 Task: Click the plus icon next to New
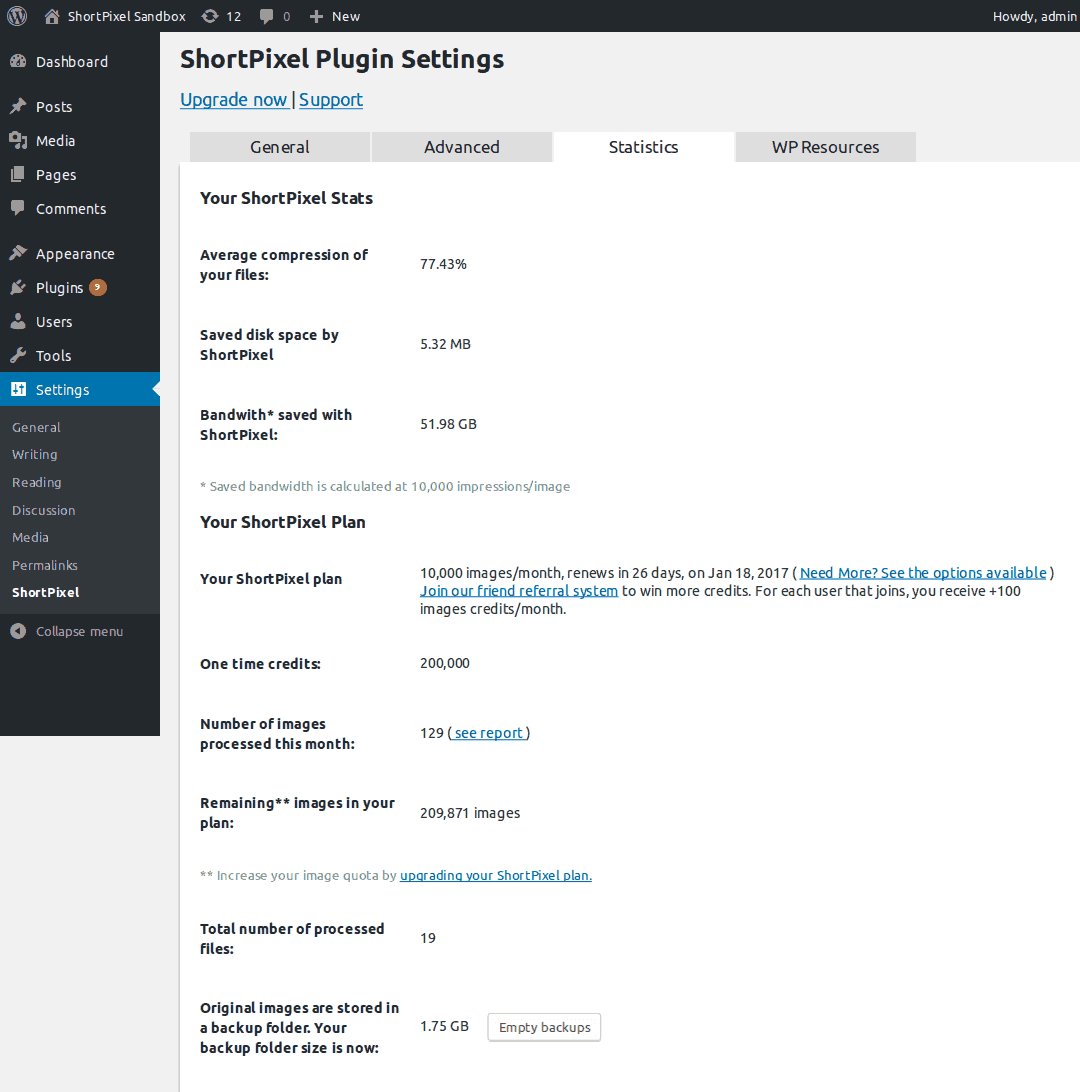[316, 17]
